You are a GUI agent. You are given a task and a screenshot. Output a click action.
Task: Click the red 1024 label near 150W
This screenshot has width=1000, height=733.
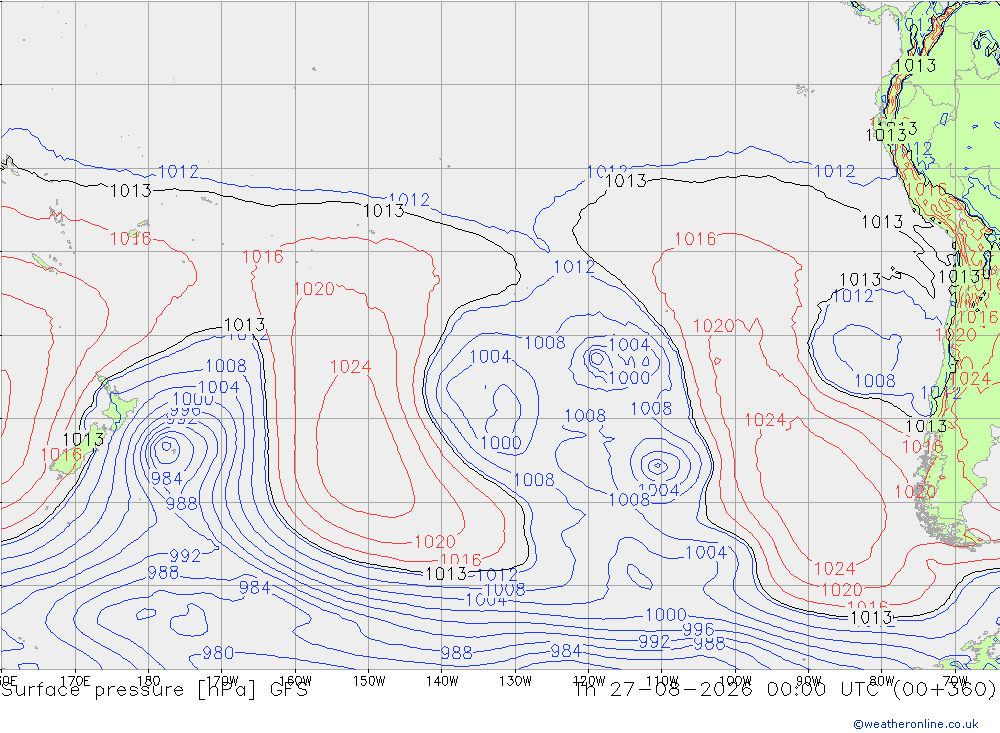pyautogui.click(x=350, y=367)
